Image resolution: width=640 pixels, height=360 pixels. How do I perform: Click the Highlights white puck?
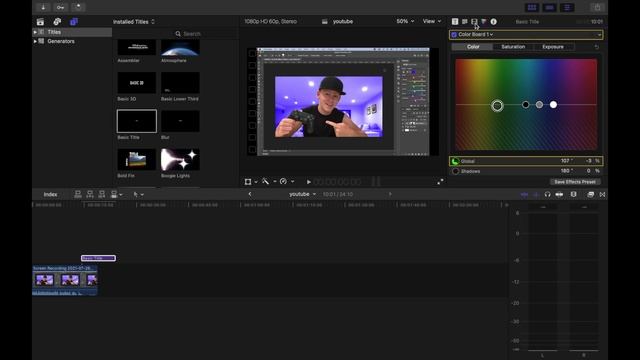(553, 105)
